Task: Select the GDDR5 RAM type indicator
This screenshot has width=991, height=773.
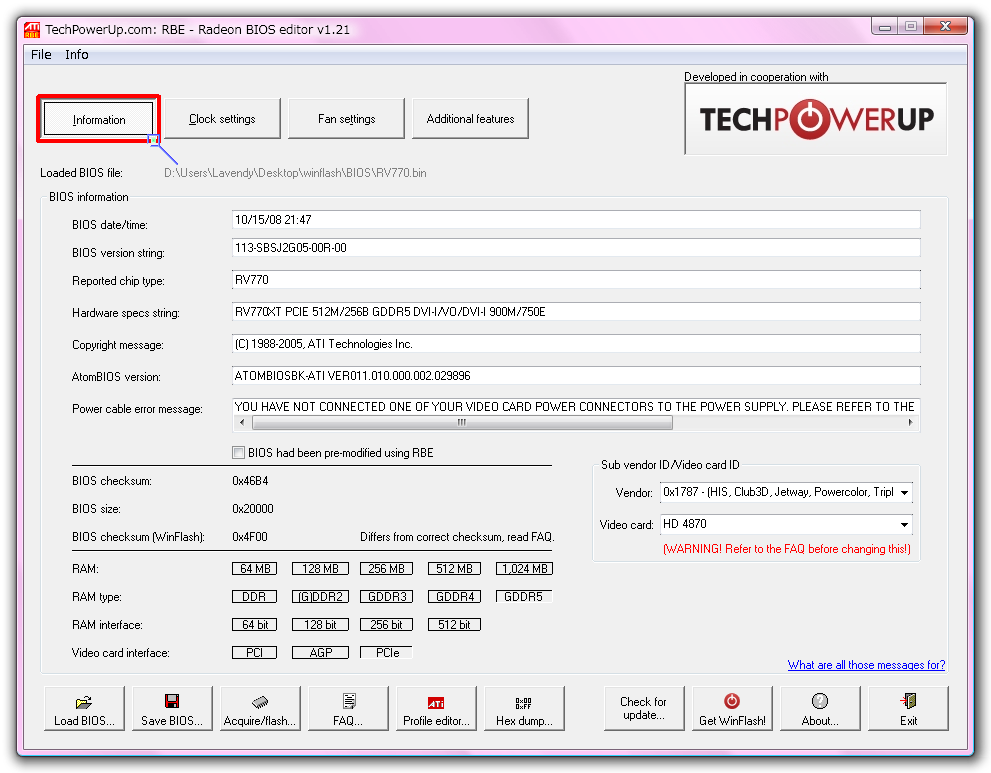Action: (x=524, y=597)
